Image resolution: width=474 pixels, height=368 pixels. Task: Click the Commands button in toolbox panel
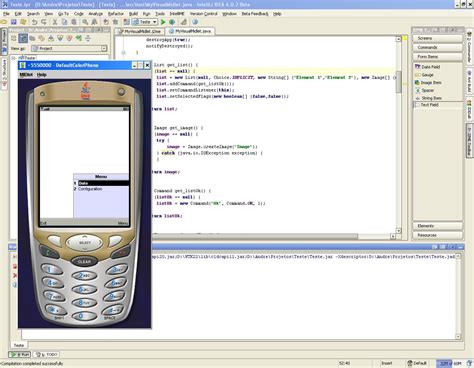point(437,47)
